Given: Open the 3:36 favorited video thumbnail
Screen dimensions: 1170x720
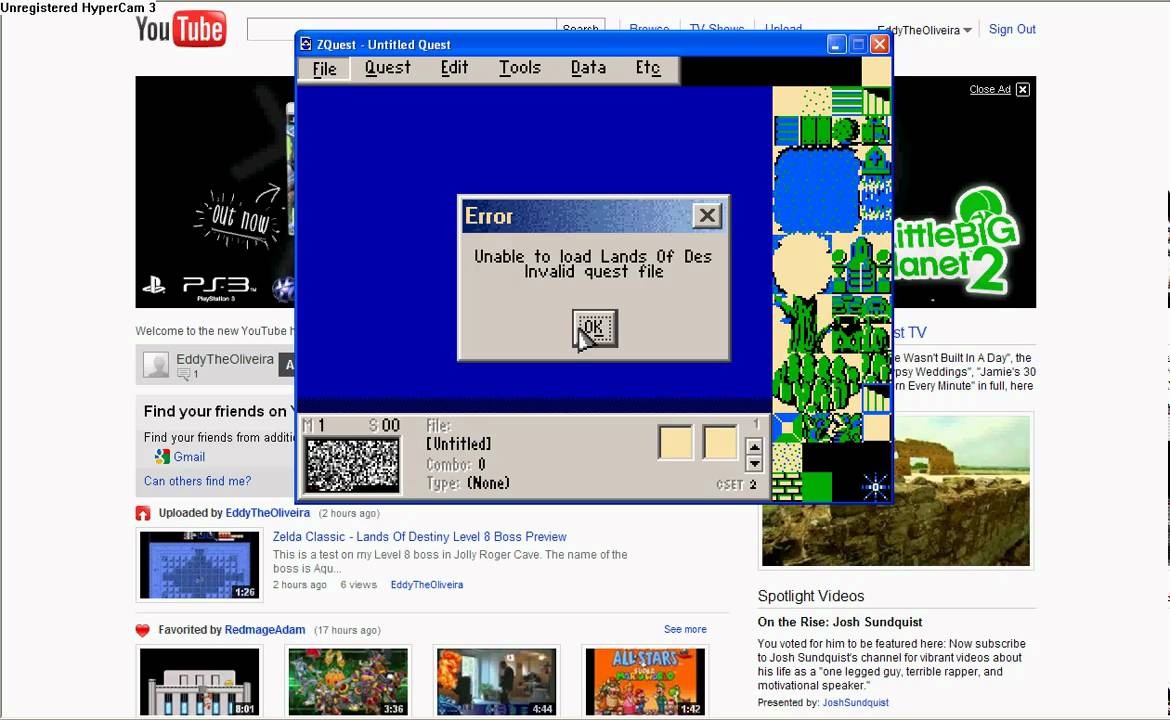Looking at the screenshot, I should coord(348,681).
